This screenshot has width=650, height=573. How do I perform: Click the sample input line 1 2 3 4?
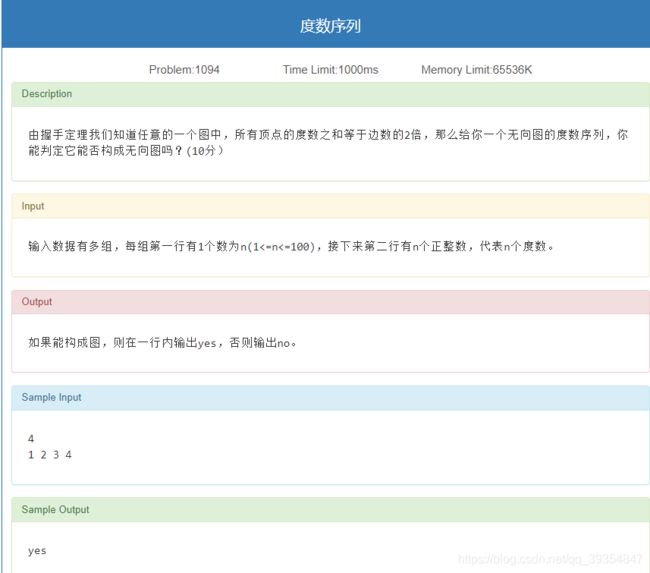click(x=50, y=455)
